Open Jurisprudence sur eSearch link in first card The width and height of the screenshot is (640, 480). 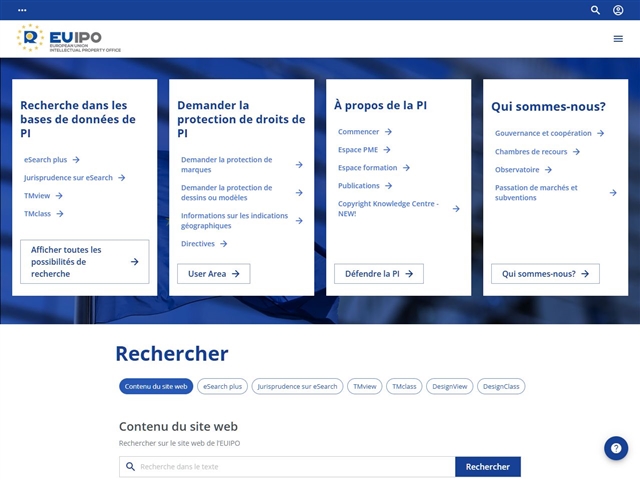tap(68, 178)
